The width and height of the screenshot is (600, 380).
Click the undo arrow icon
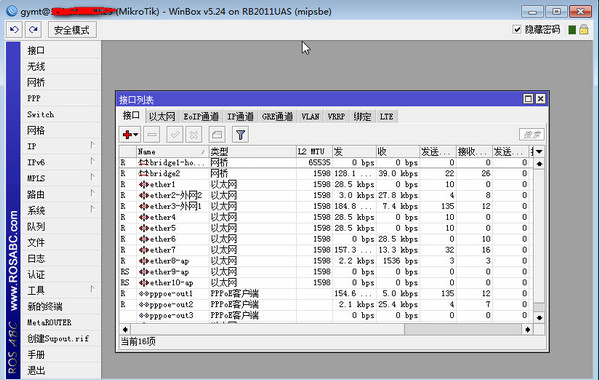14,29
